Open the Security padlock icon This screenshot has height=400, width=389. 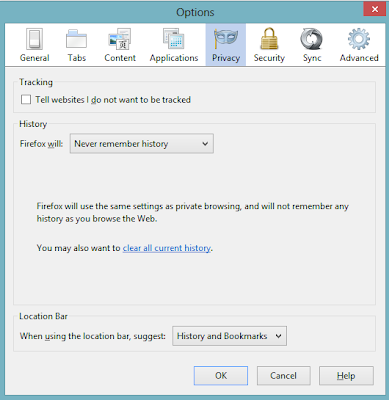[x=269, y=39]
